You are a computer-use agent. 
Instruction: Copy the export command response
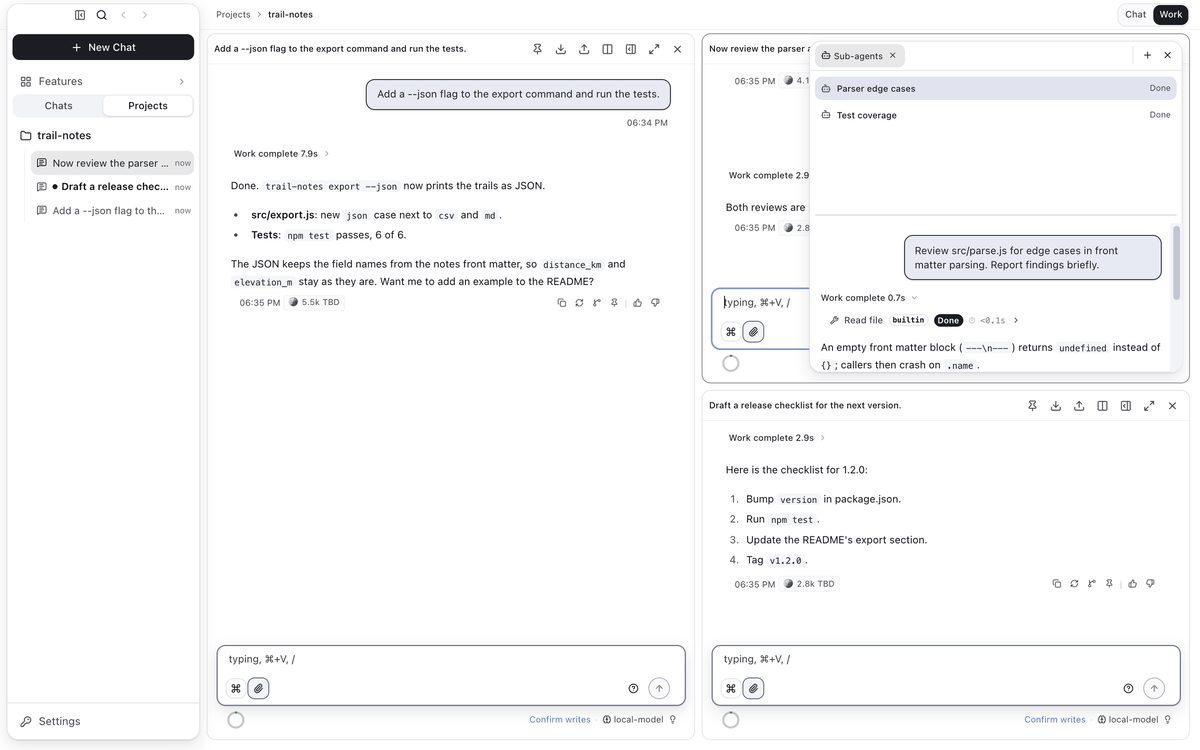[x=562, y=302]
